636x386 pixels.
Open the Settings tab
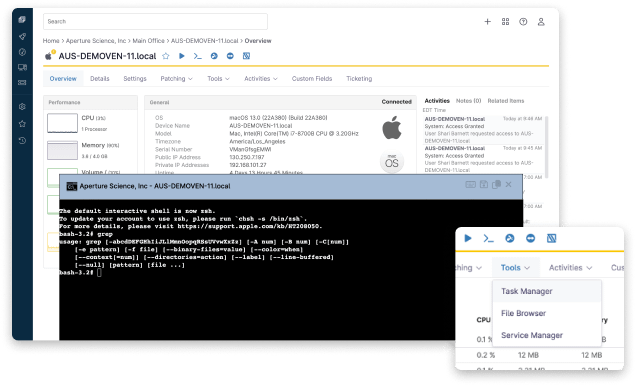pos(135,79)
